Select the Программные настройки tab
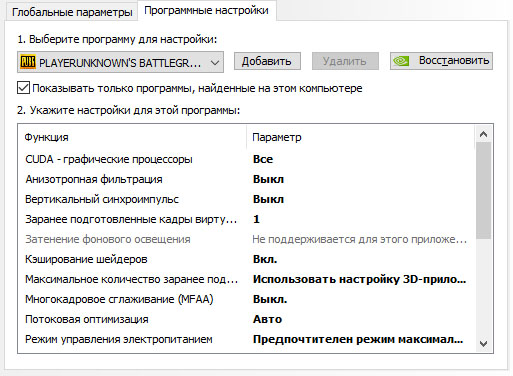Screen dimensions: 513x376 pos(206,10)
